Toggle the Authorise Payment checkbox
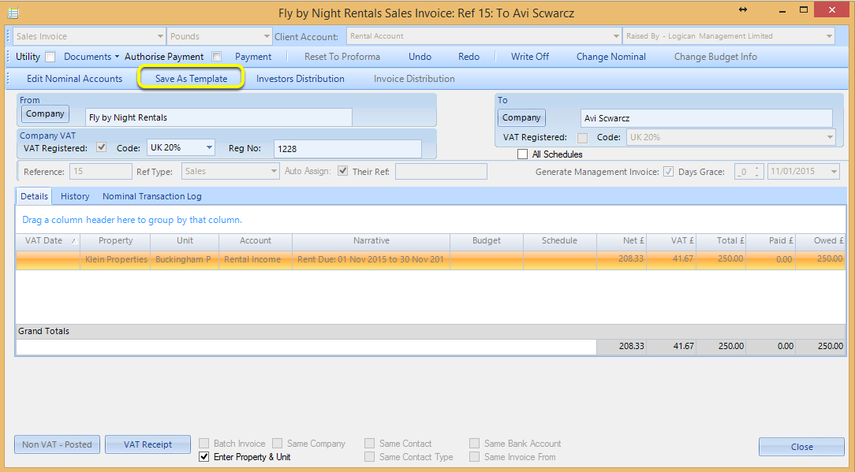Image resolution: width=855 pixels, height=472 pixels. click(216, 57)
